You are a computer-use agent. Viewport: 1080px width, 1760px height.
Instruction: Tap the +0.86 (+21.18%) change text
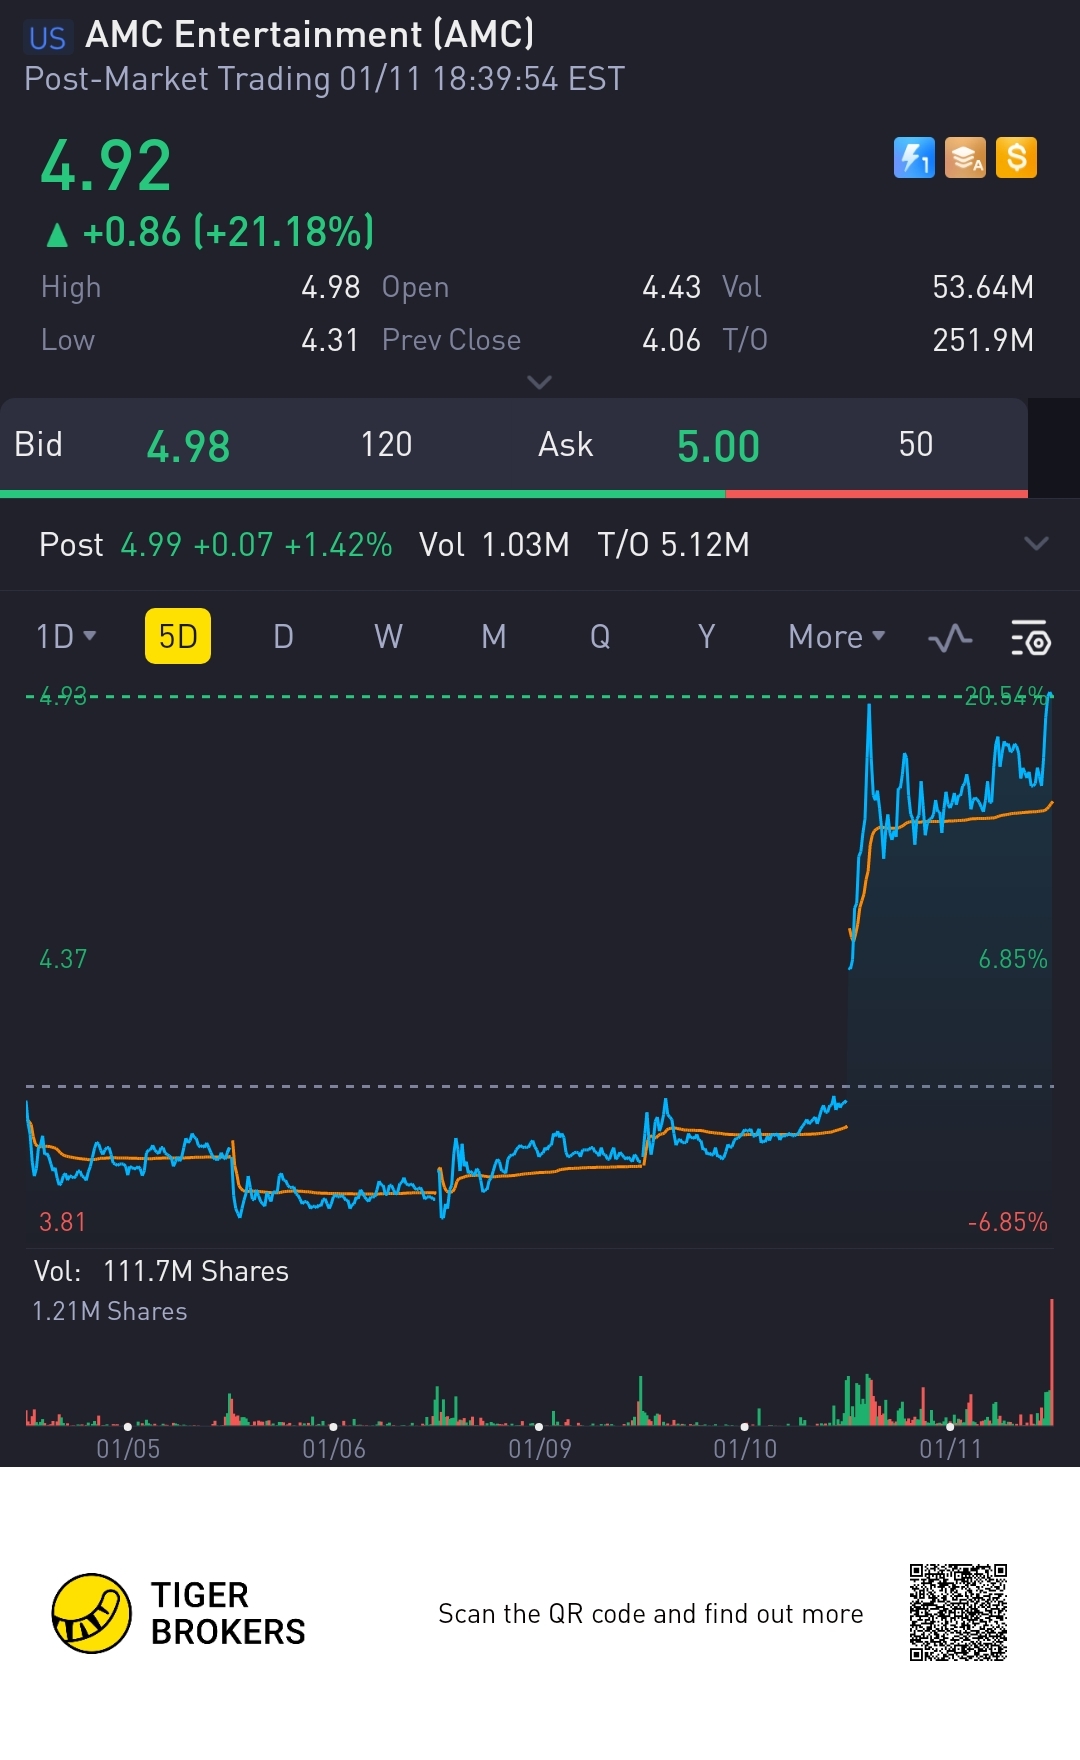pyautogui.click(x=228, y=232)
